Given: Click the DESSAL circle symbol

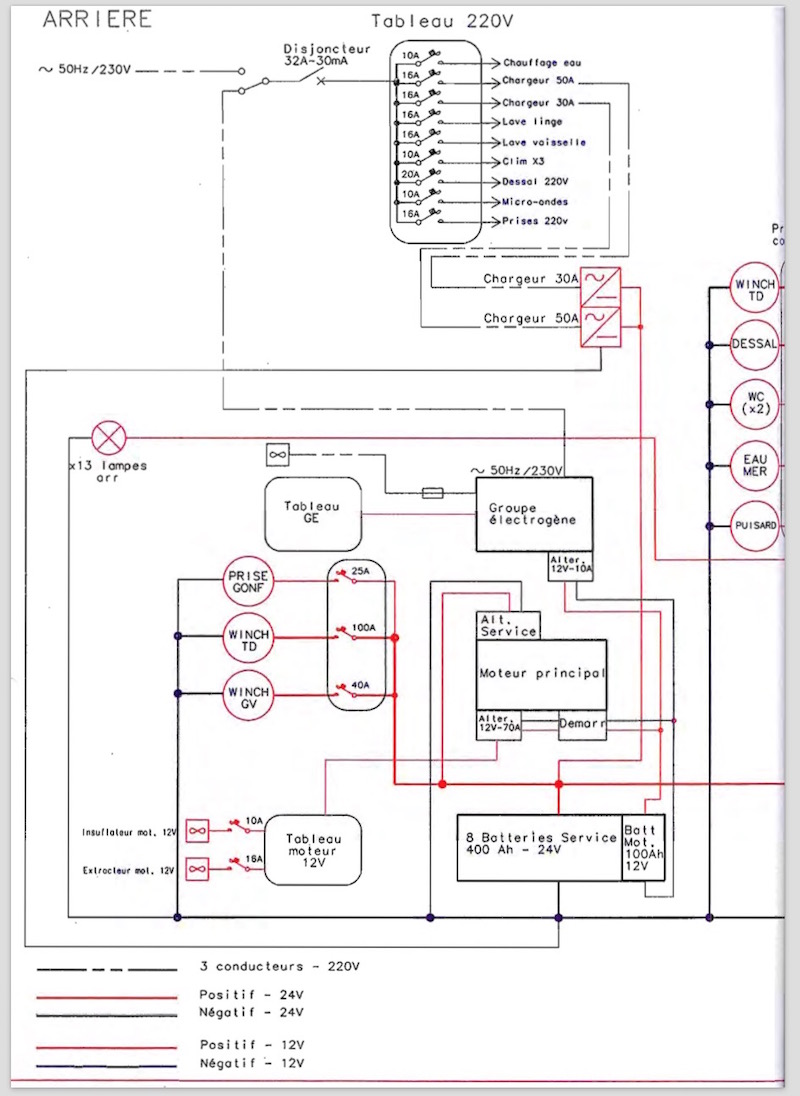Looking at the screenshot, I should tap(754, 344).
